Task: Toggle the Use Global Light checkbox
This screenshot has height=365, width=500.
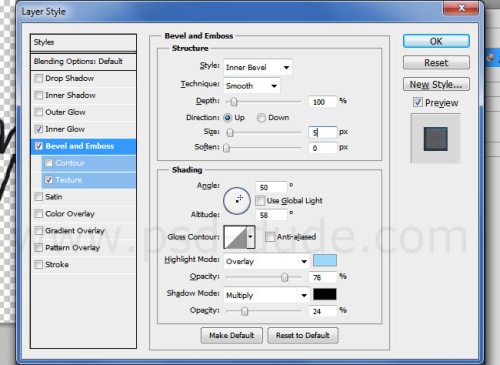Action: pos(260,201)
